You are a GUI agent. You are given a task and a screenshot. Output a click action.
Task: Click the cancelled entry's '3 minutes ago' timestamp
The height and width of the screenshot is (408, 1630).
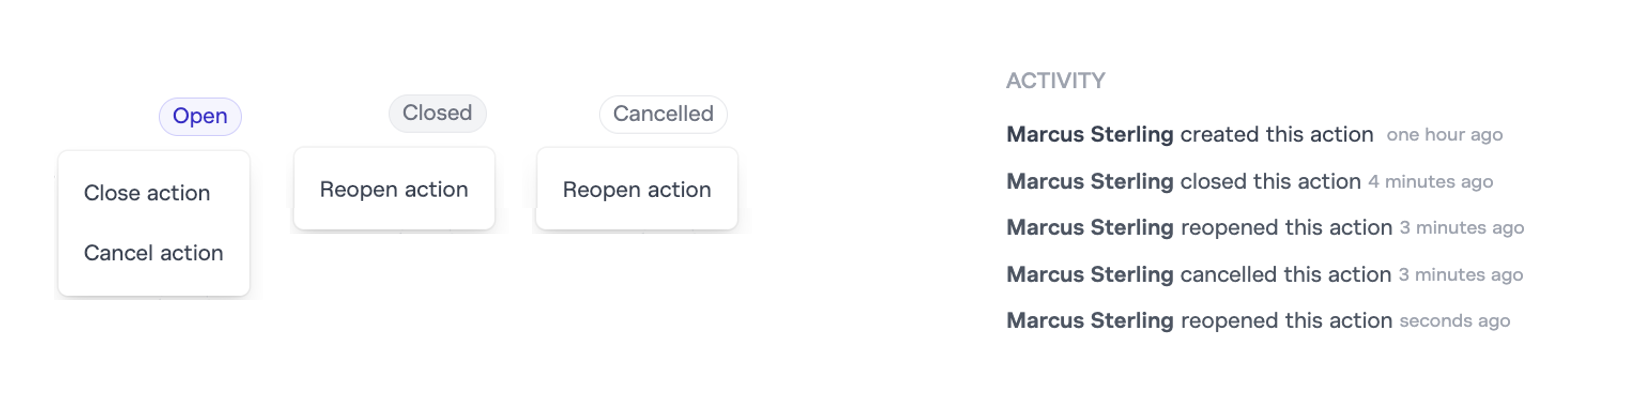point(1460,275)
